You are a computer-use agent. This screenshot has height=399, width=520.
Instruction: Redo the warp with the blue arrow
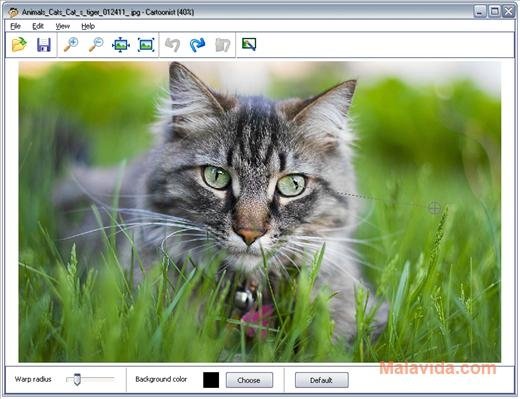coord(197,45)
